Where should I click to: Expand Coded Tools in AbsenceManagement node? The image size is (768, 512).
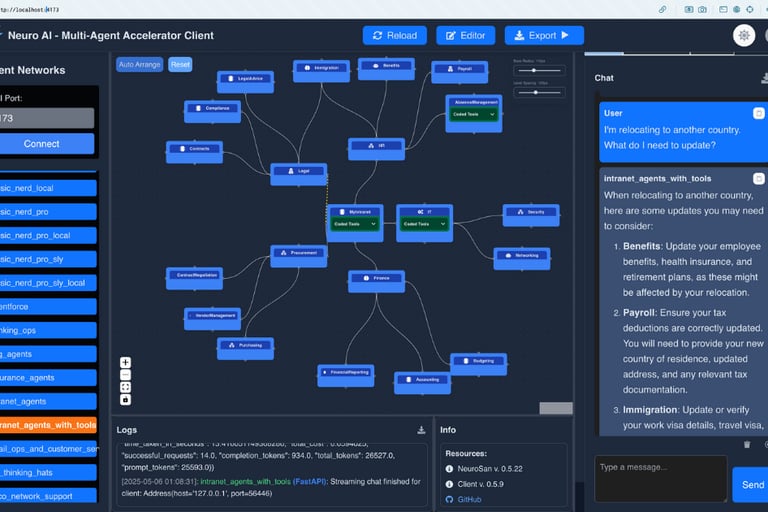pyautogui.click(x=474, y=114)
